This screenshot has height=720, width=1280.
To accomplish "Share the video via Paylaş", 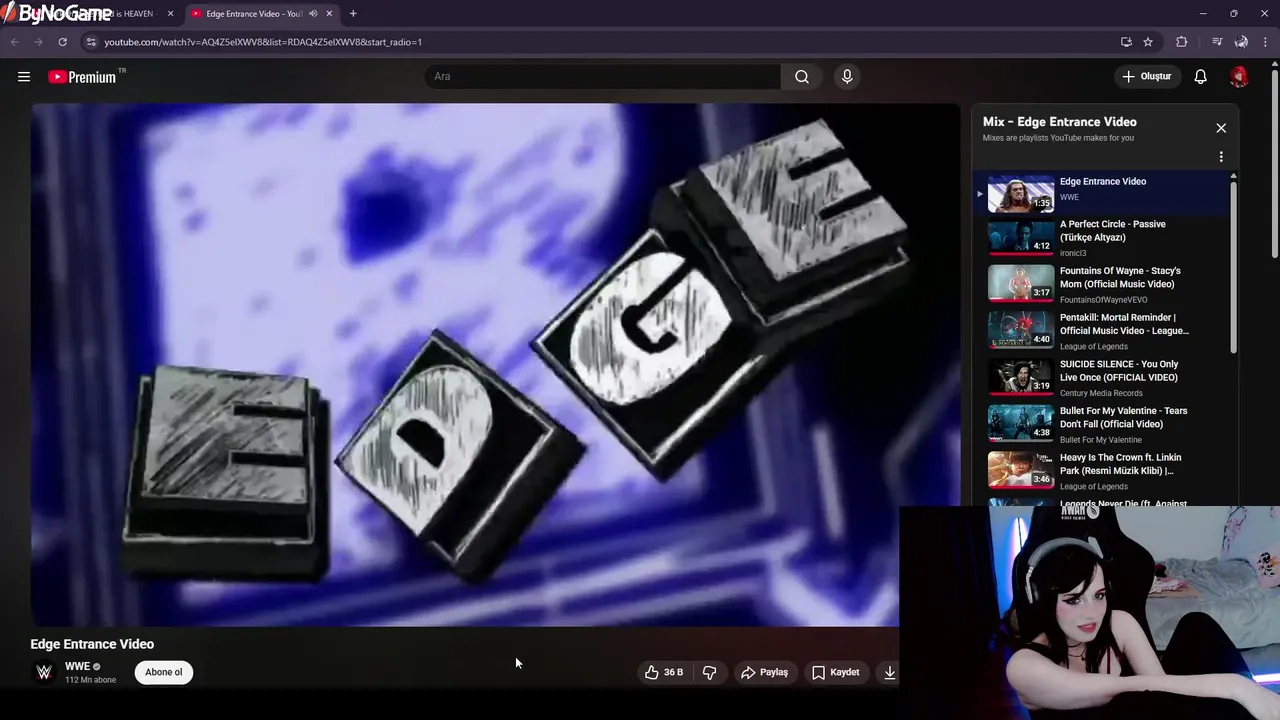I will pos(764,673).
